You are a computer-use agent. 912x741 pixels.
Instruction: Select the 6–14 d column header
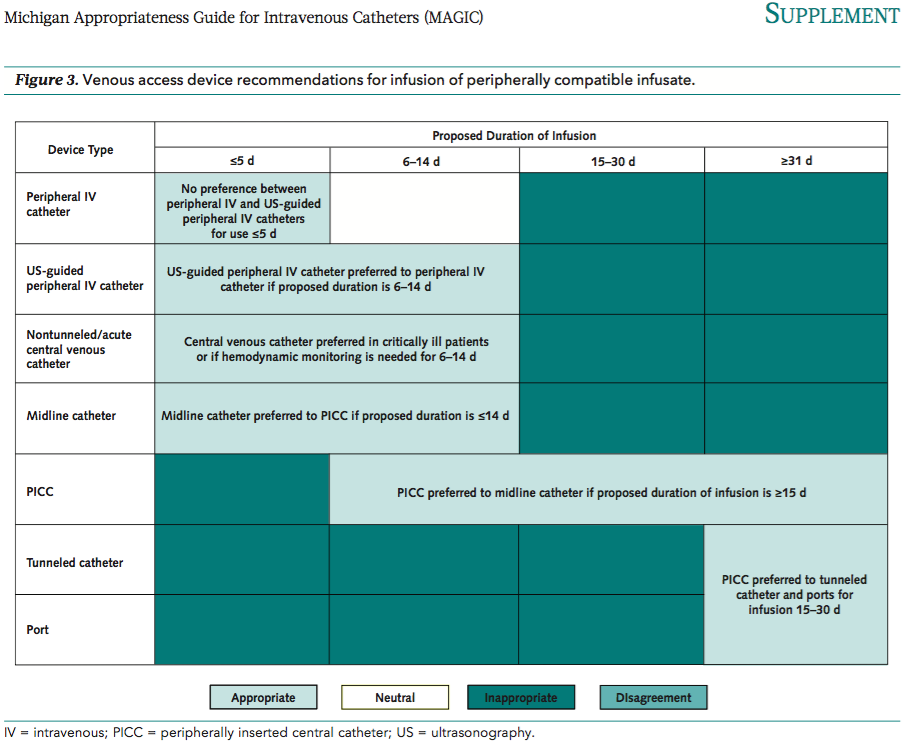(423, 161)
